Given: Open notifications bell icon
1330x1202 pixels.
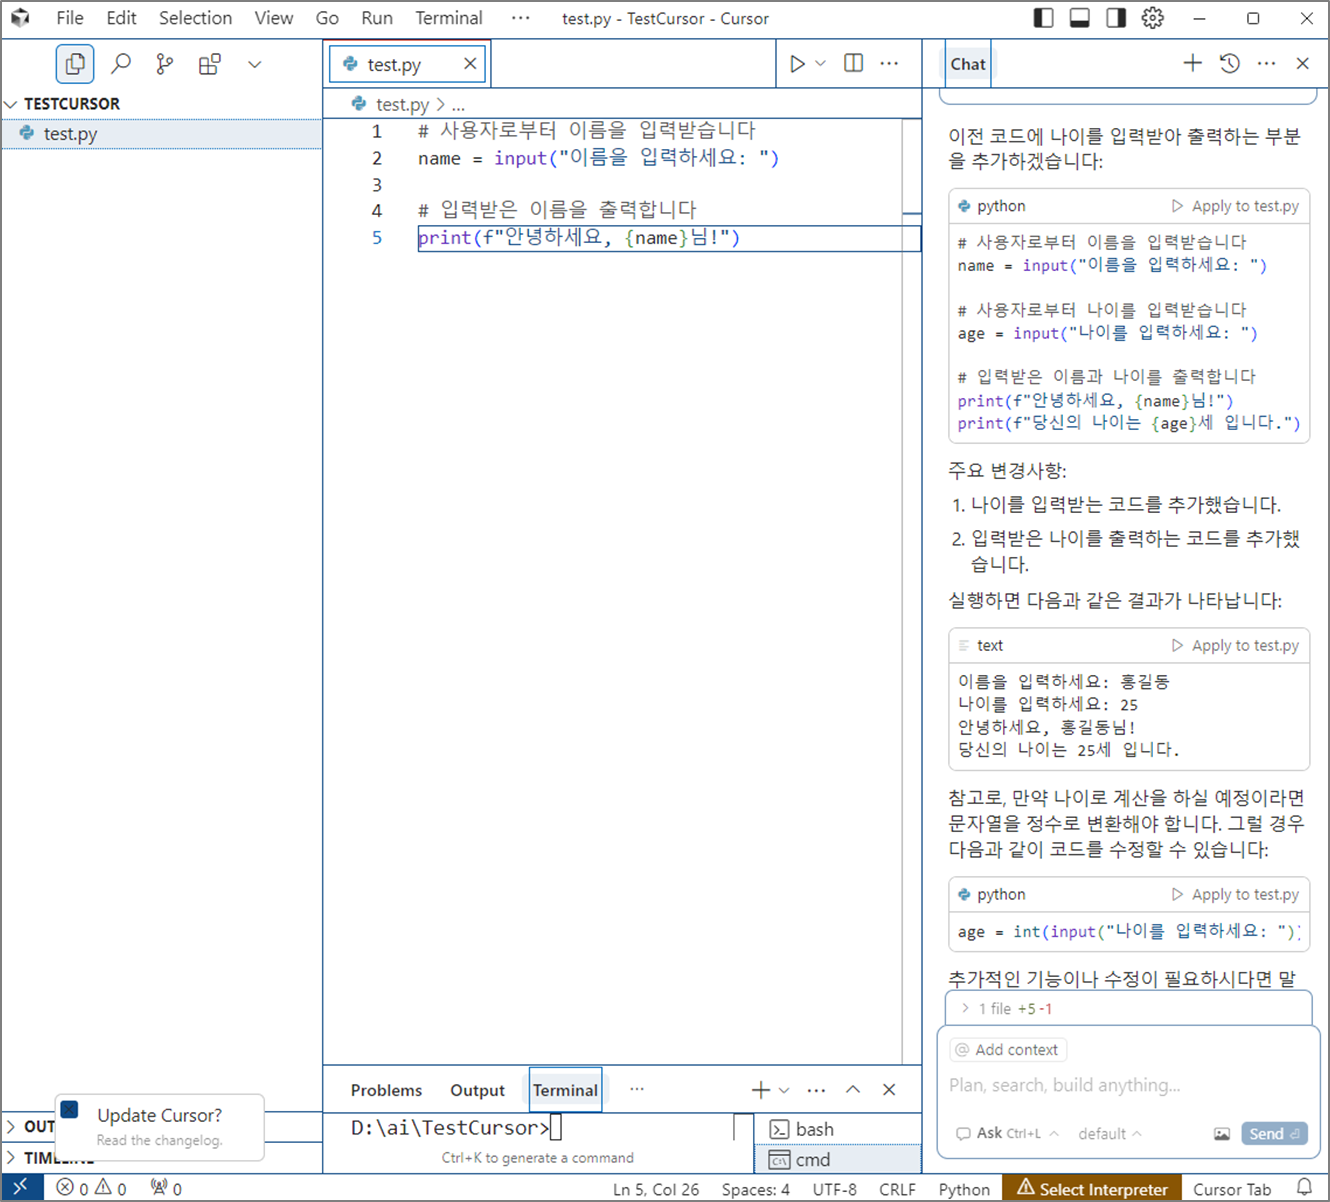Looking at the screenshot, I should (1304, 1188).
